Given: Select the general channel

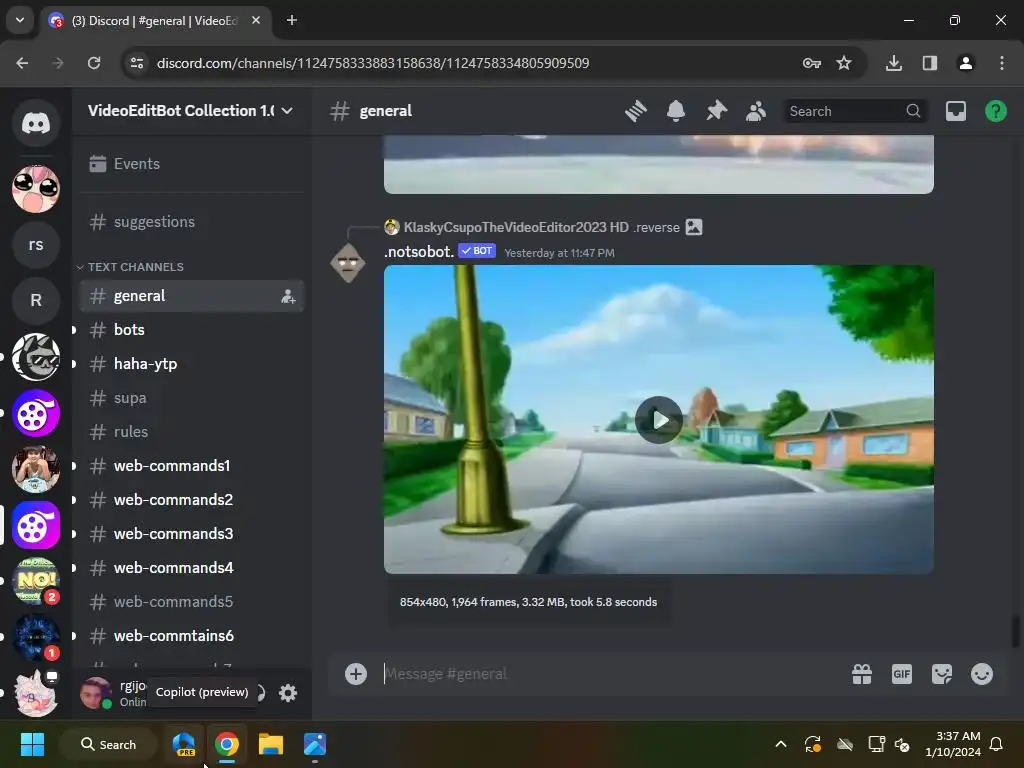Looking at the screenshot, I should (x=191, y=296).
